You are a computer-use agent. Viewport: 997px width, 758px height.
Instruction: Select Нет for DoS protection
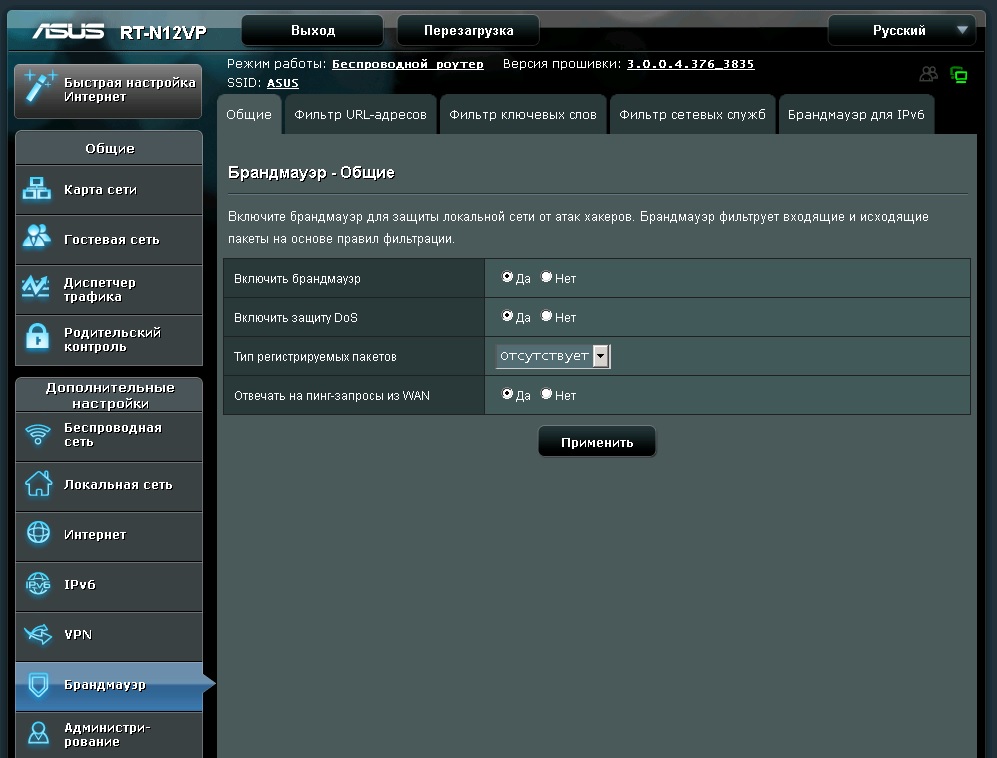546,316
